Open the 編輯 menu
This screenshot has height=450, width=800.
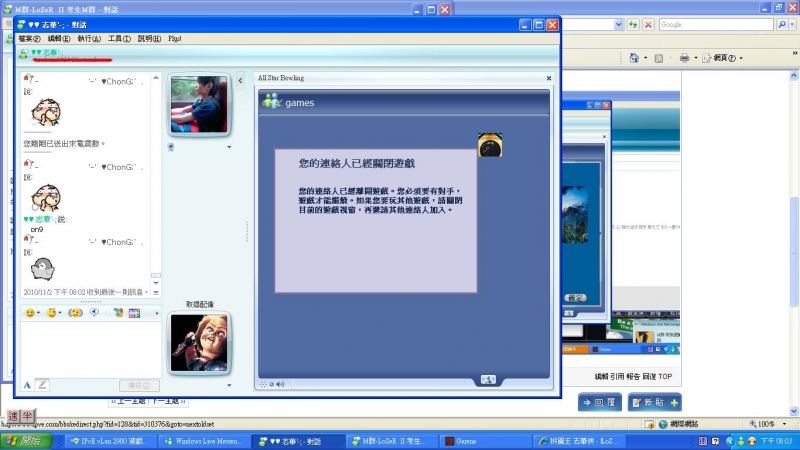coord(59,39)
